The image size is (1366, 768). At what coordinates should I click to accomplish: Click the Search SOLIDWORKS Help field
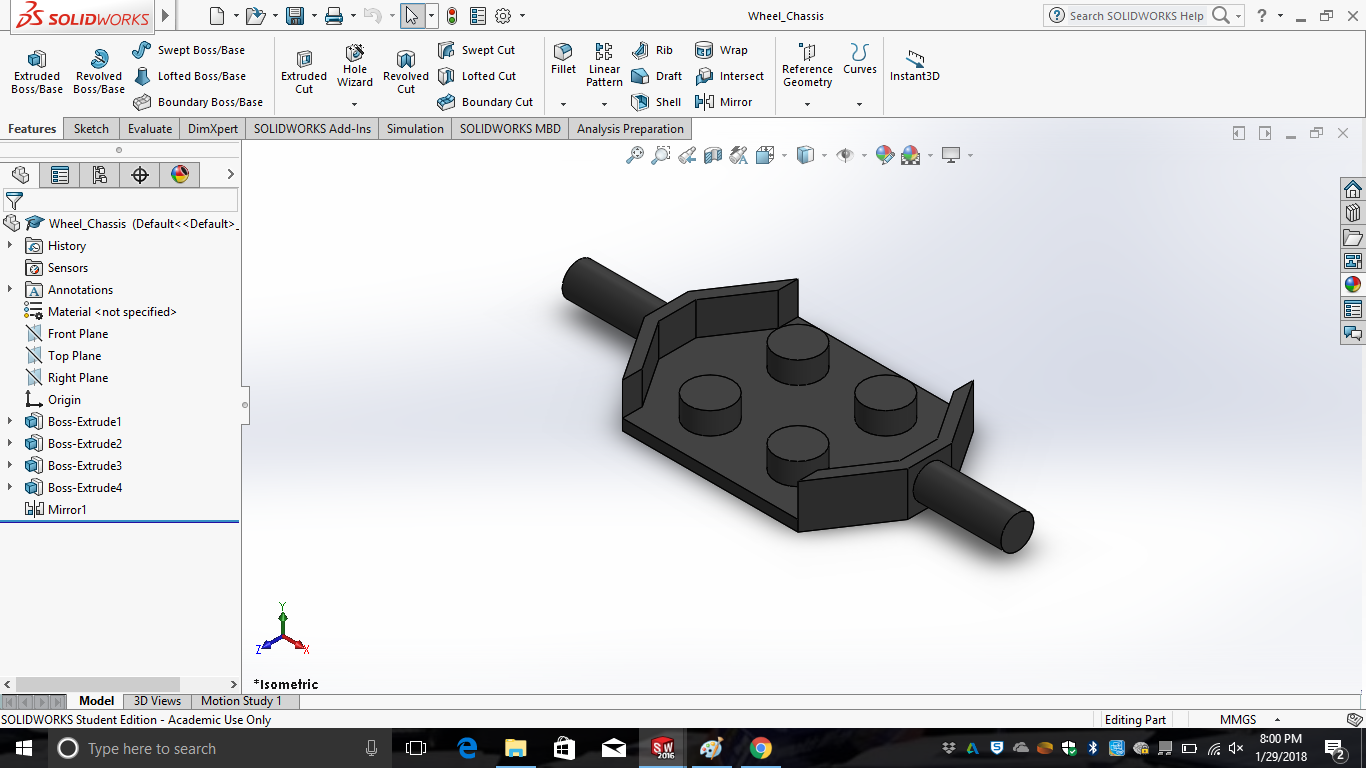1137,16
